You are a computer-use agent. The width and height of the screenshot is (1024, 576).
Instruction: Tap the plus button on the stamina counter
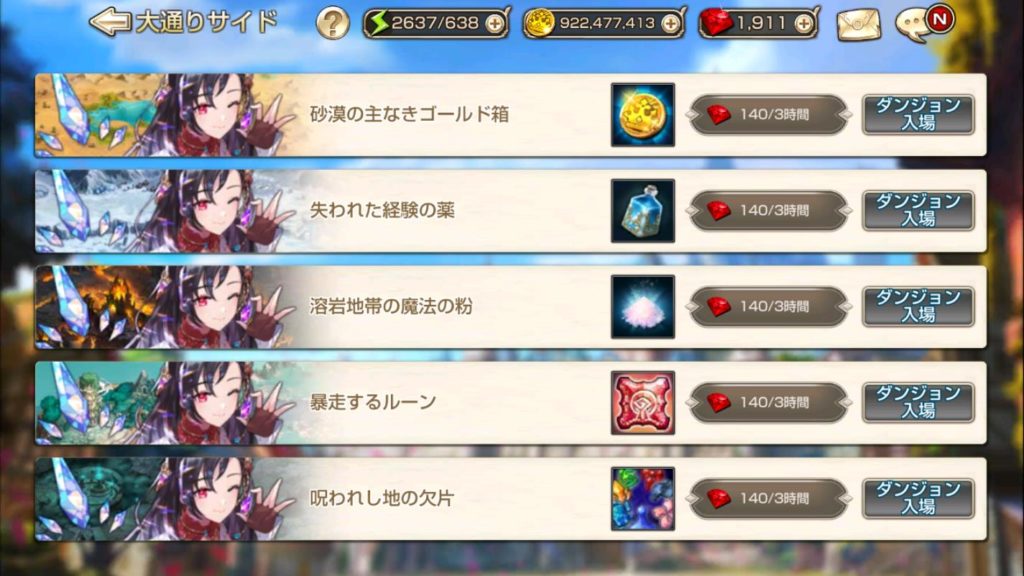495,24
